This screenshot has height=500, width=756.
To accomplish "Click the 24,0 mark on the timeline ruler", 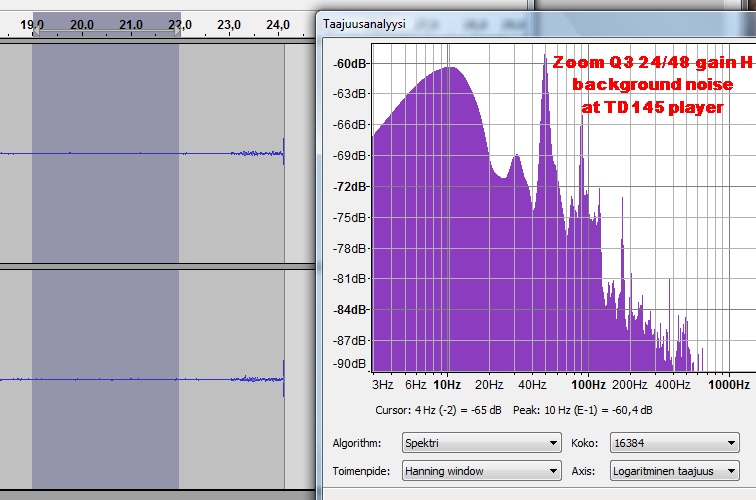I will coord(278,25).
